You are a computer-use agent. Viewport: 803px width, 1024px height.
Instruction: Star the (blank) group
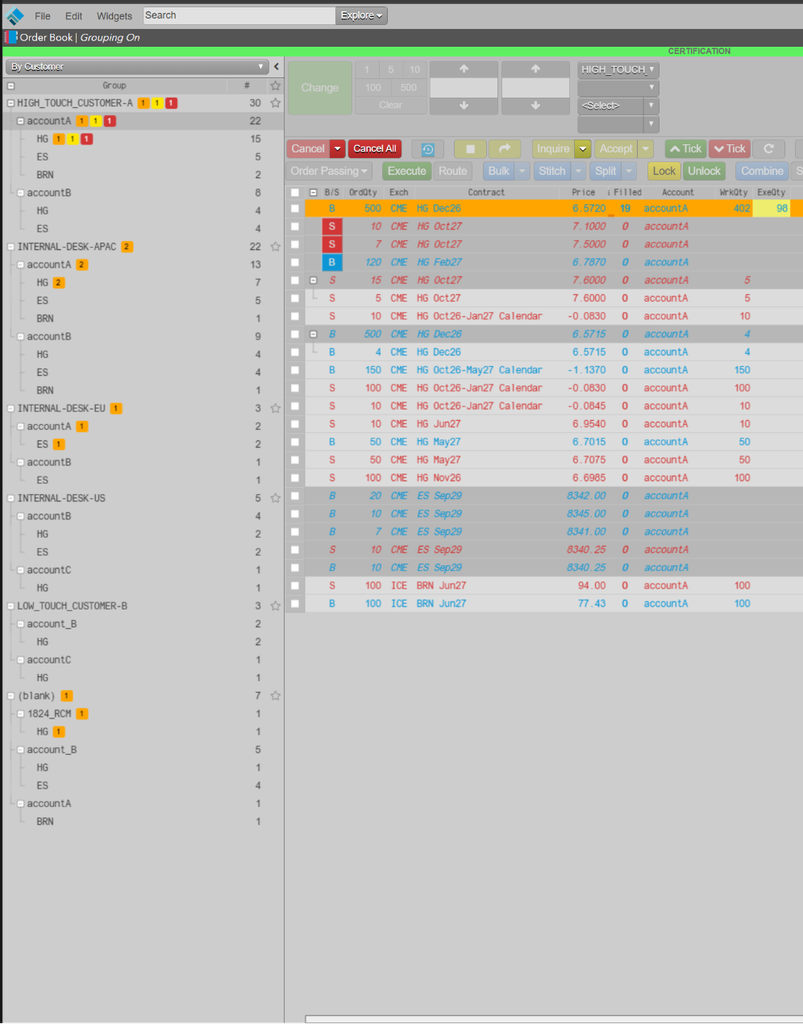click(x=276, y=696)
